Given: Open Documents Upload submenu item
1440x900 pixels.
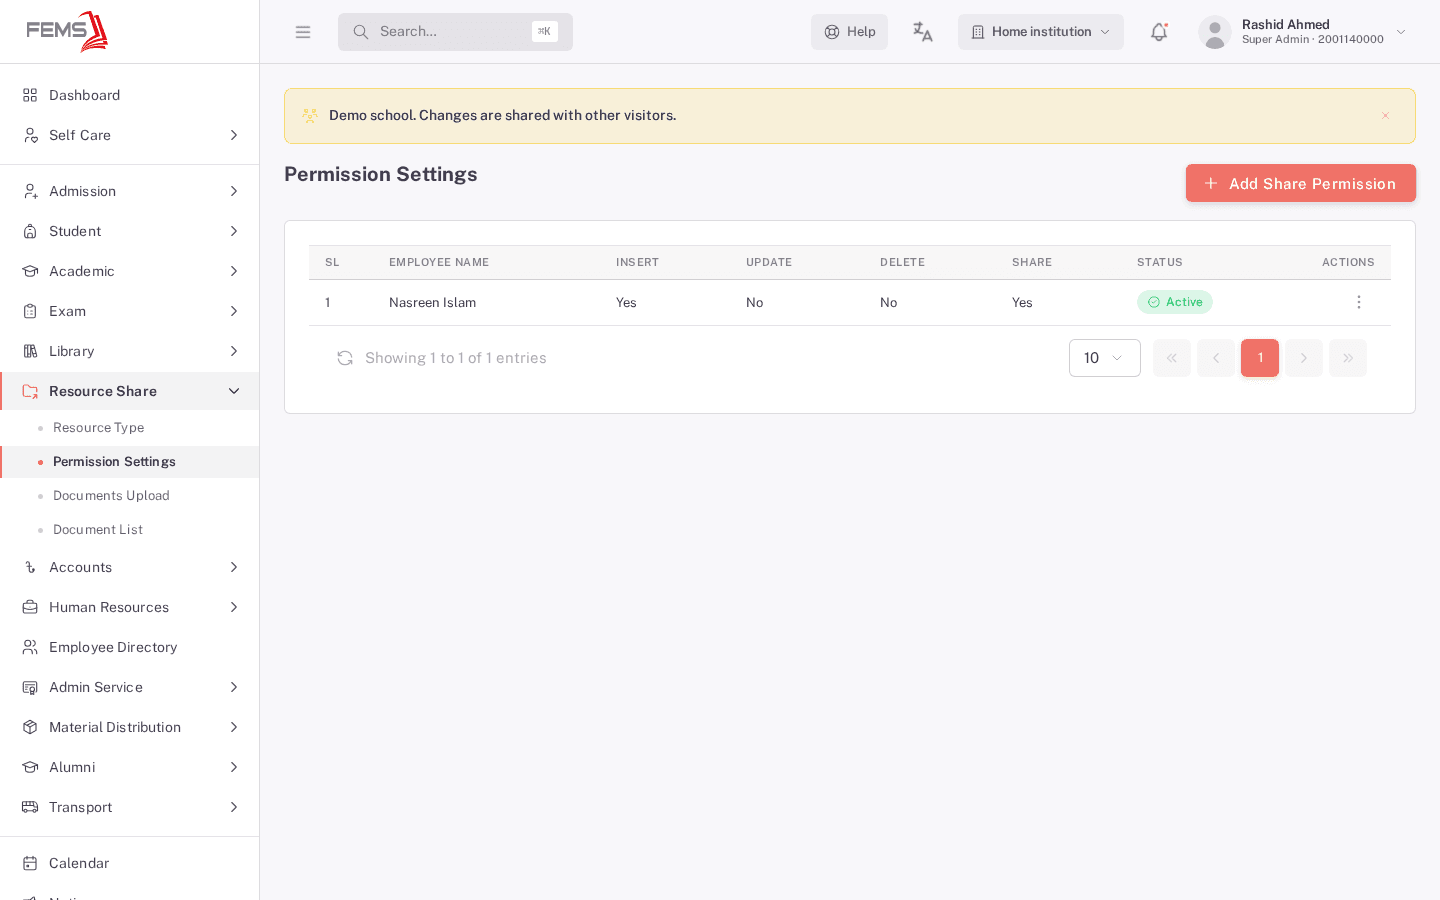Looking at the screenshot, I should coord(130,496).
